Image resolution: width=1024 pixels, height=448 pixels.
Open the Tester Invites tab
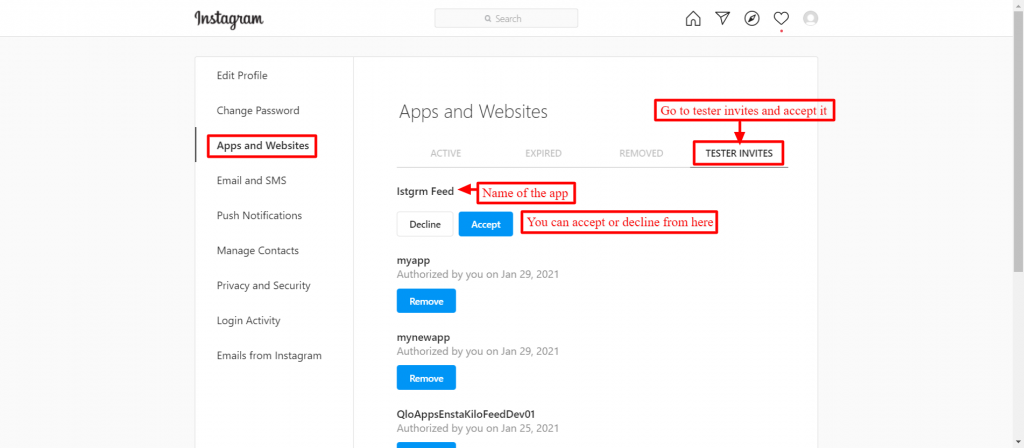(739, 153)
